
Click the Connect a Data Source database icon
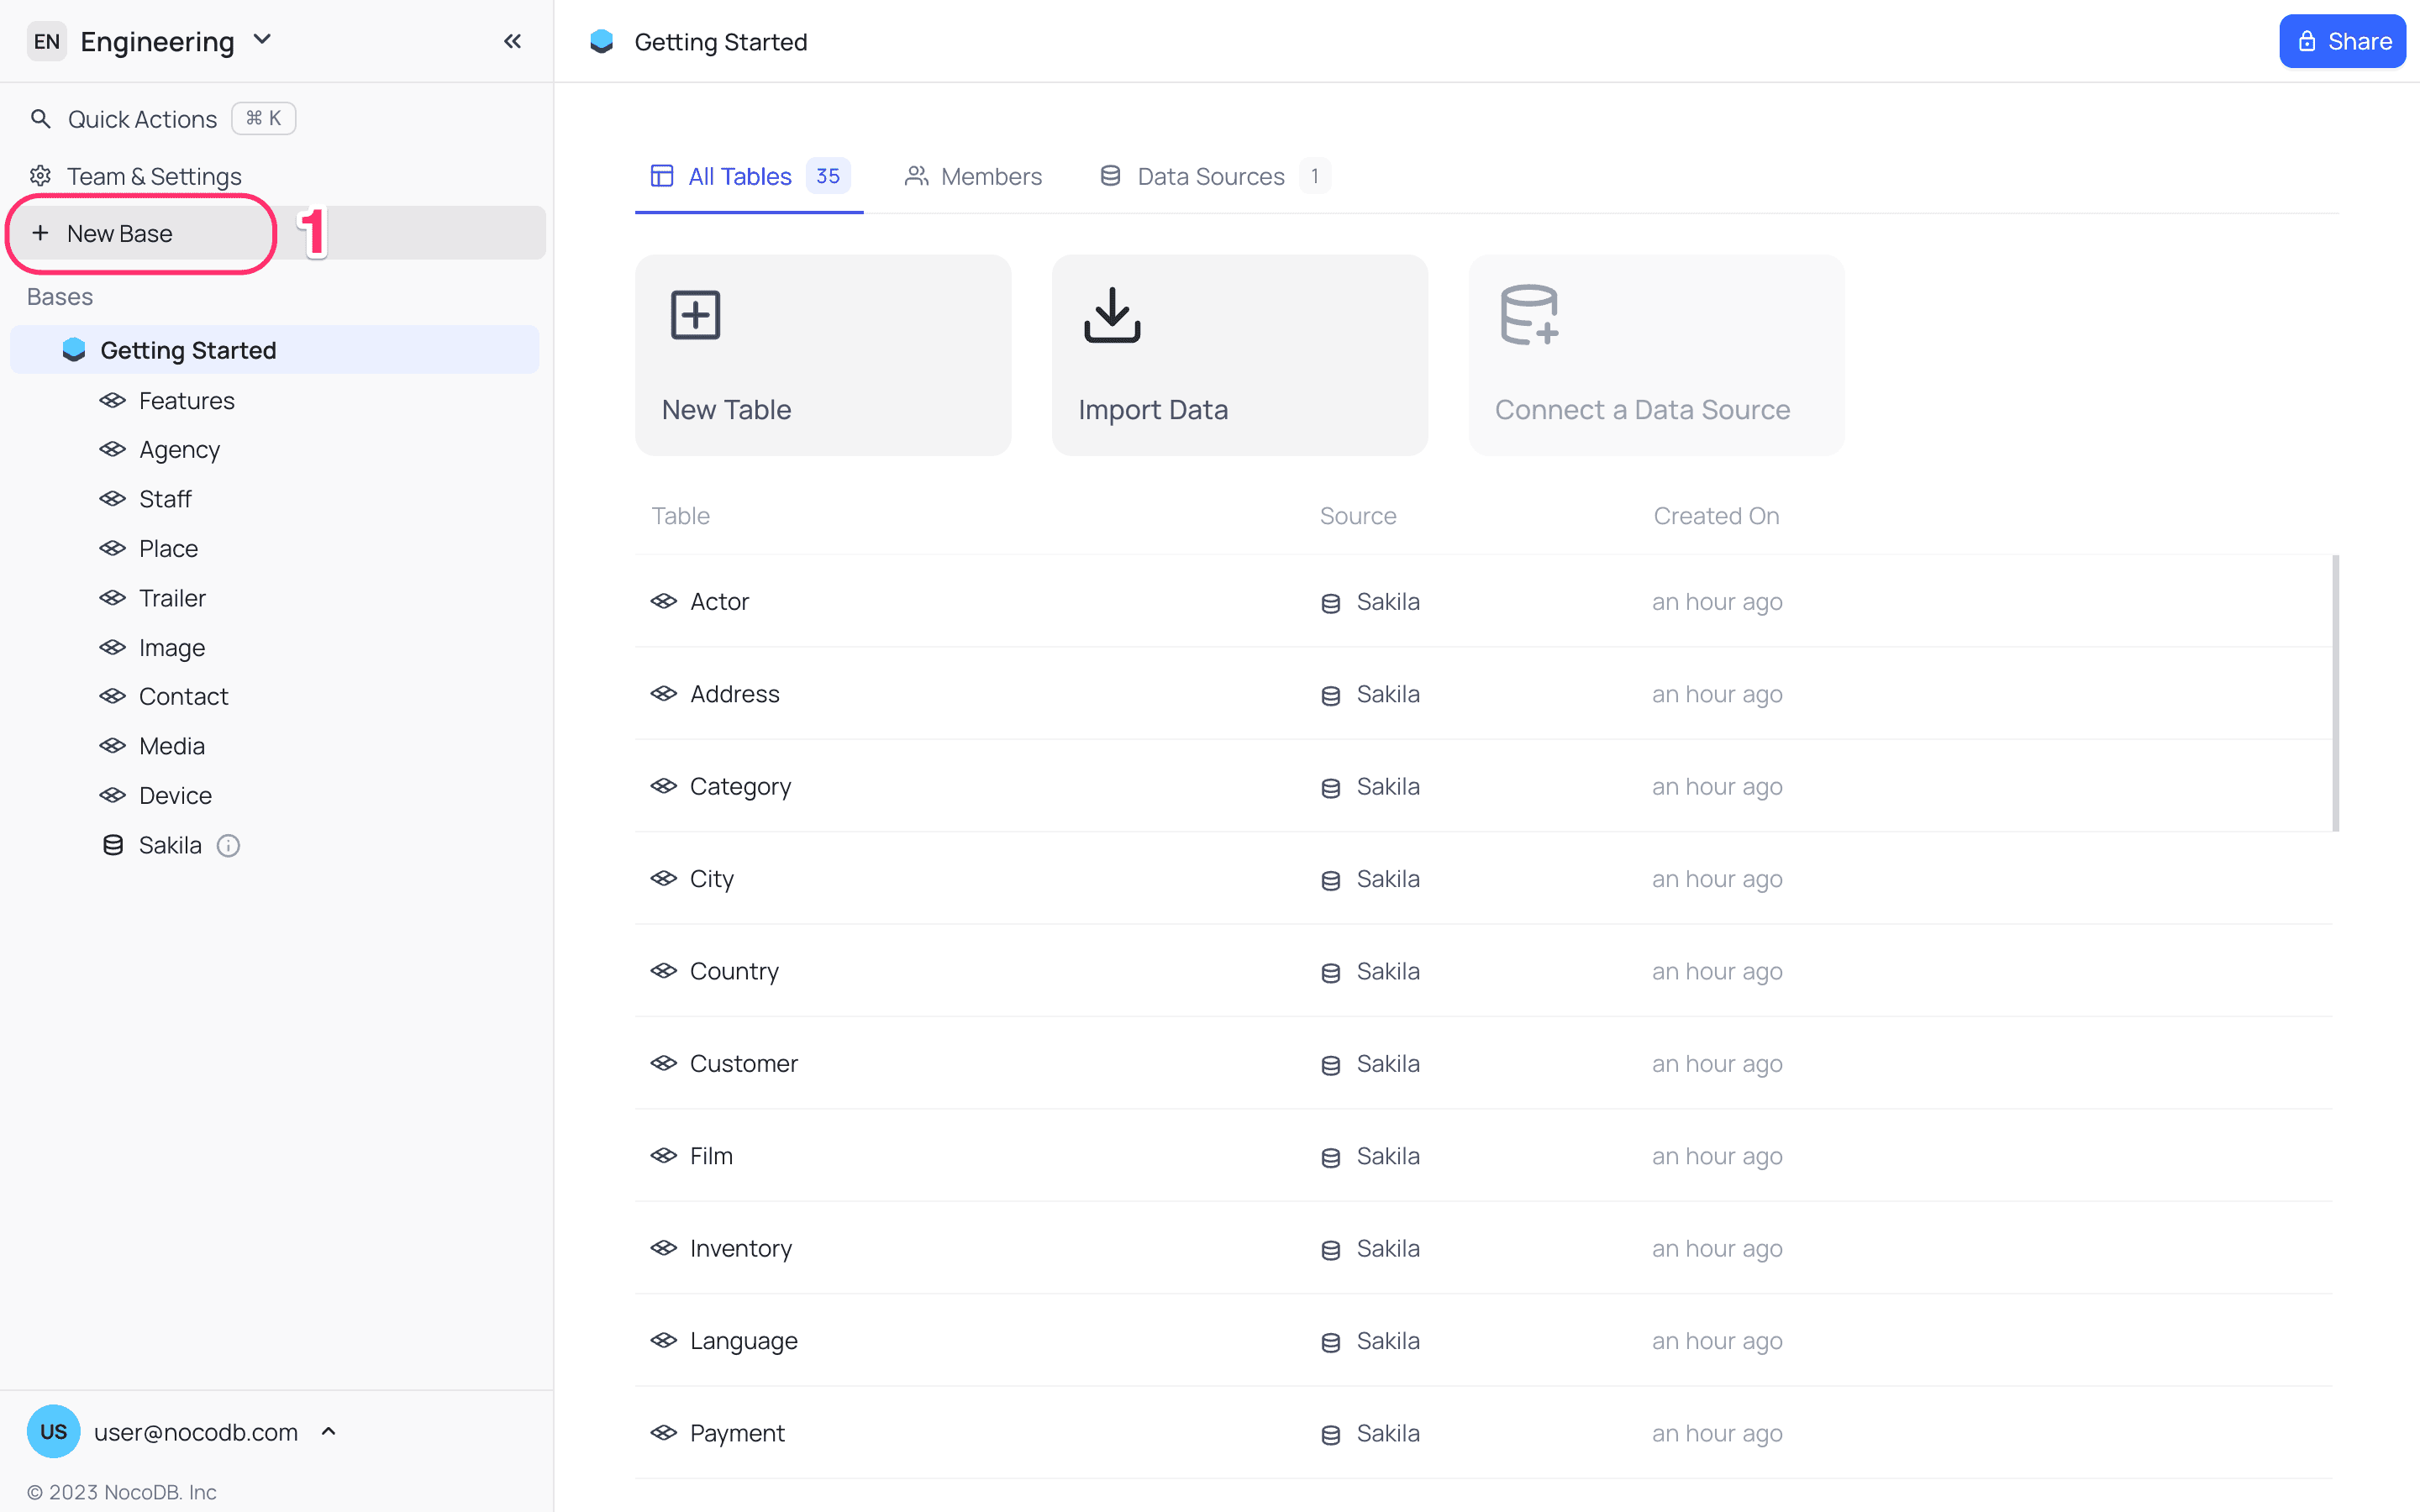click(1530, 315)
